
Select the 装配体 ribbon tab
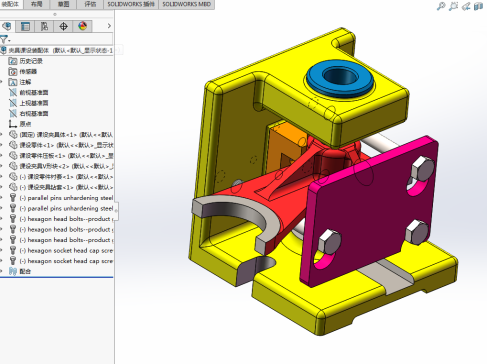tap(10, 4)
